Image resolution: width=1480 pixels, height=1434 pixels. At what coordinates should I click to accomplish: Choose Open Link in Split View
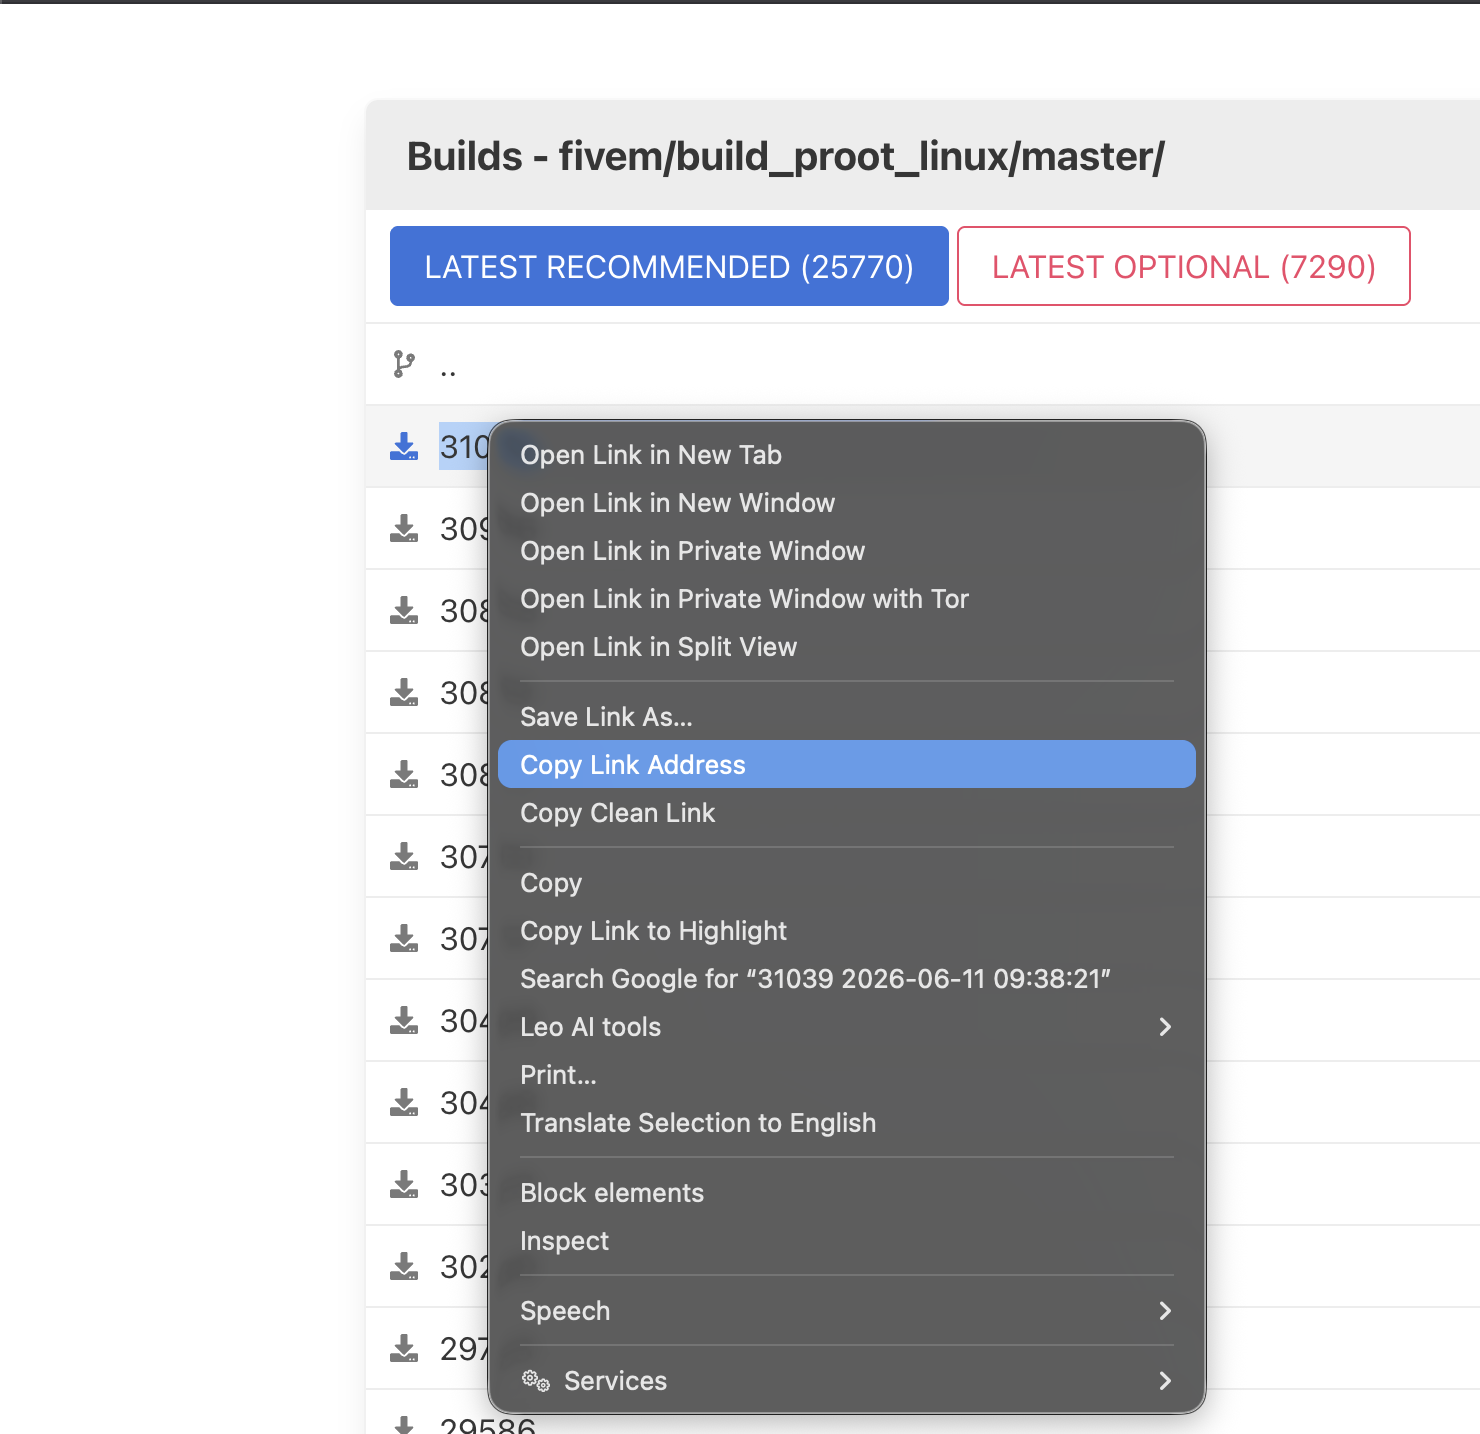click(x=846, y=647)
